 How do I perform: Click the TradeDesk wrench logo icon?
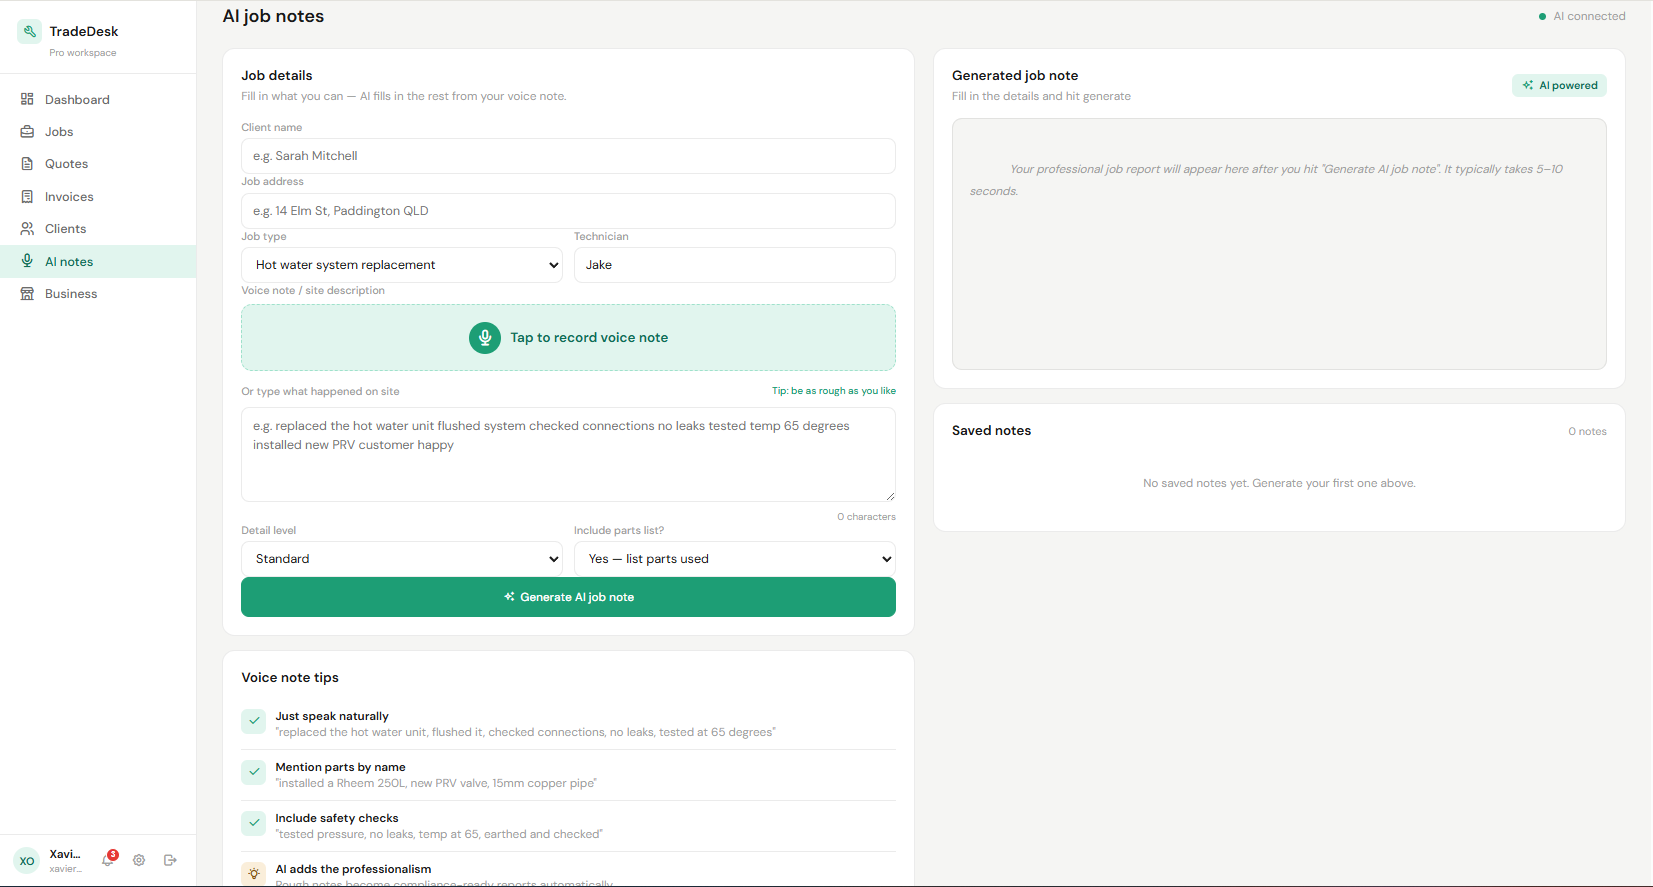tap(30, 31)
